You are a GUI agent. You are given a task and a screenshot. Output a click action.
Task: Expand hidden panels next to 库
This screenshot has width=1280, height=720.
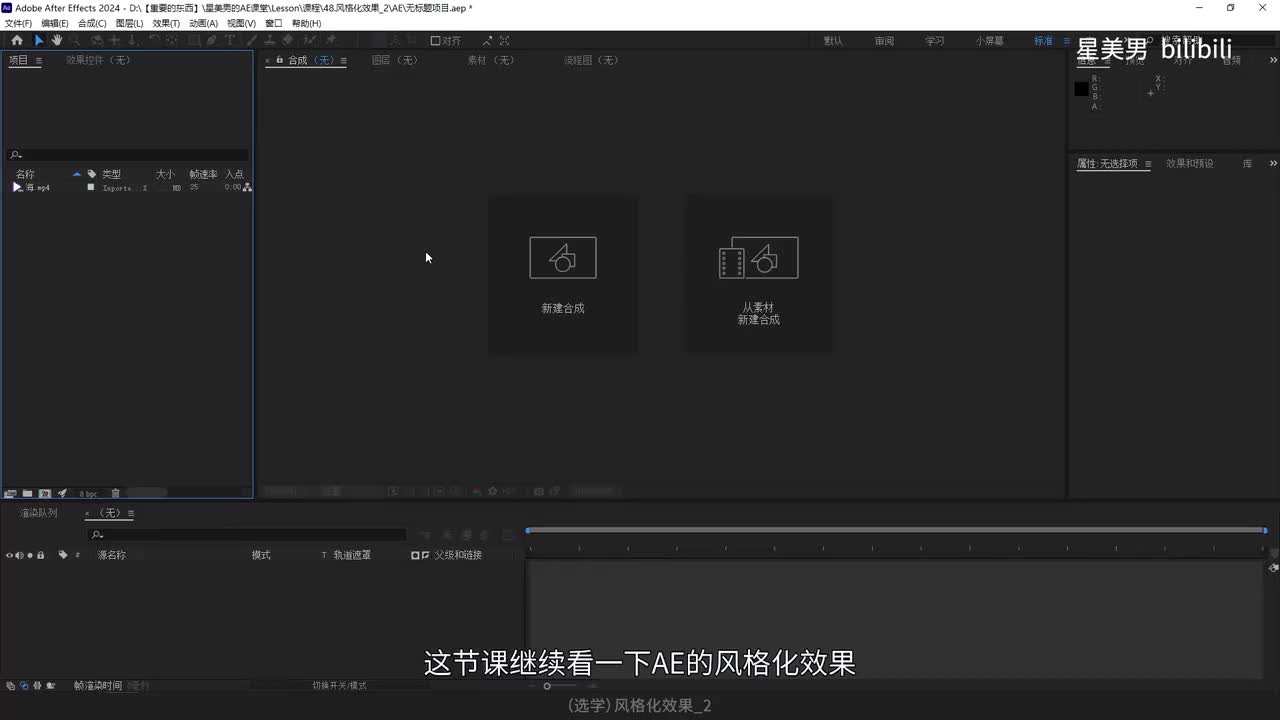point(1273,163)
